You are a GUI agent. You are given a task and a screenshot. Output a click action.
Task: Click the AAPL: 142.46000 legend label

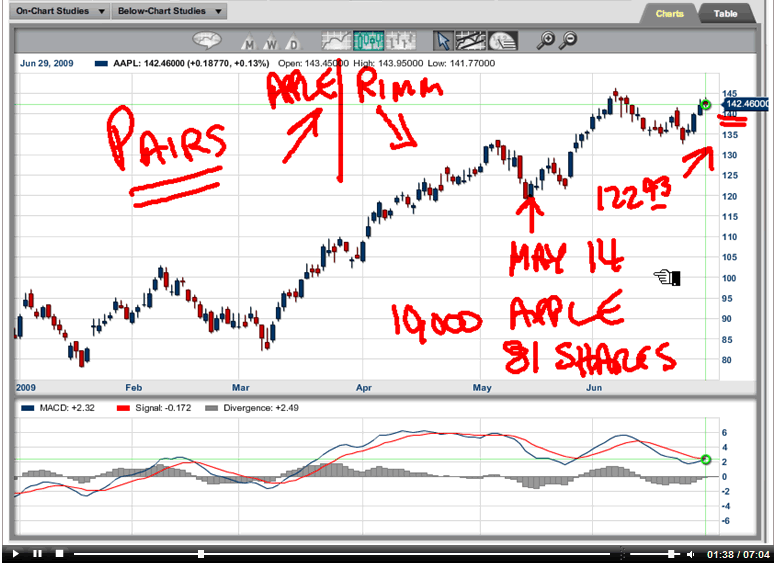coord(191,63)
